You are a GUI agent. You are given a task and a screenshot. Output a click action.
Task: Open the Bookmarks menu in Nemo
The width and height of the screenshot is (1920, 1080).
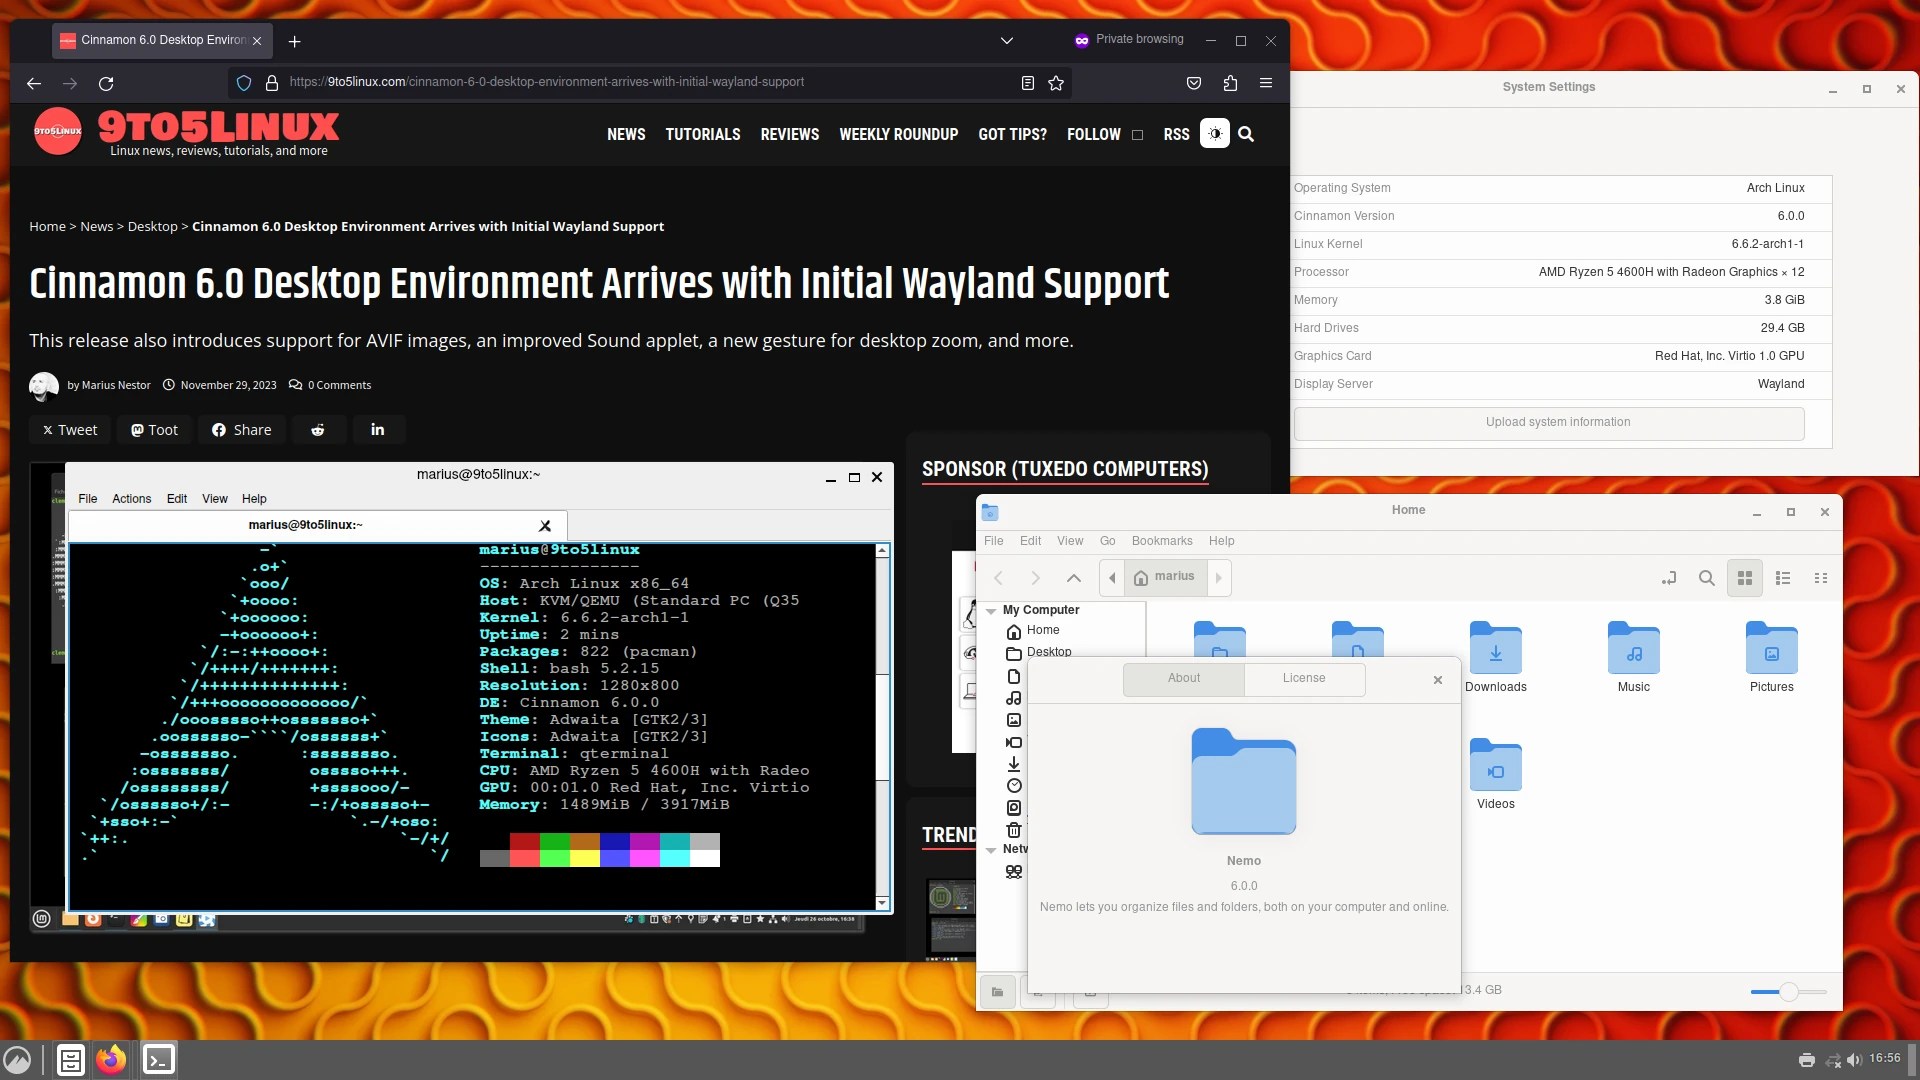pos(1162,541)
